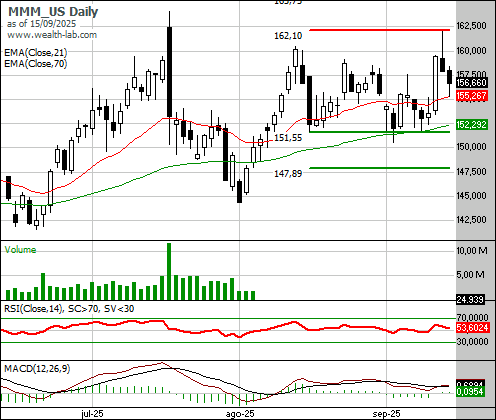Click the 53,6024 RSI value tag
496x420 pixels.
click(x=472, y=328)
